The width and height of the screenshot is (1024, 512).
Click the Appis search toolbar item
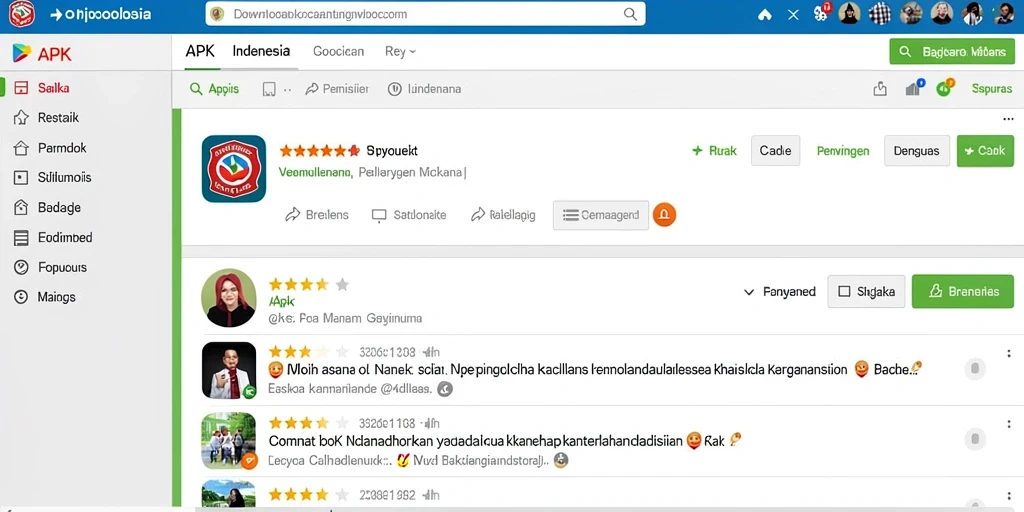tap(214, 89)
